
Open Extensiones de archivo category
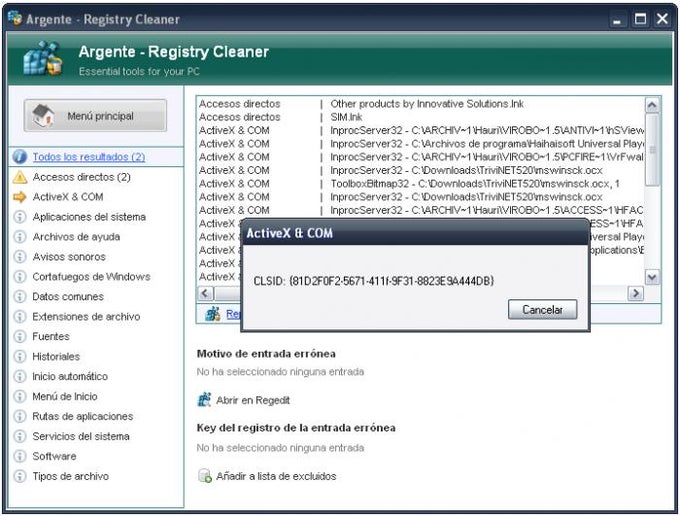coord(86,317)
